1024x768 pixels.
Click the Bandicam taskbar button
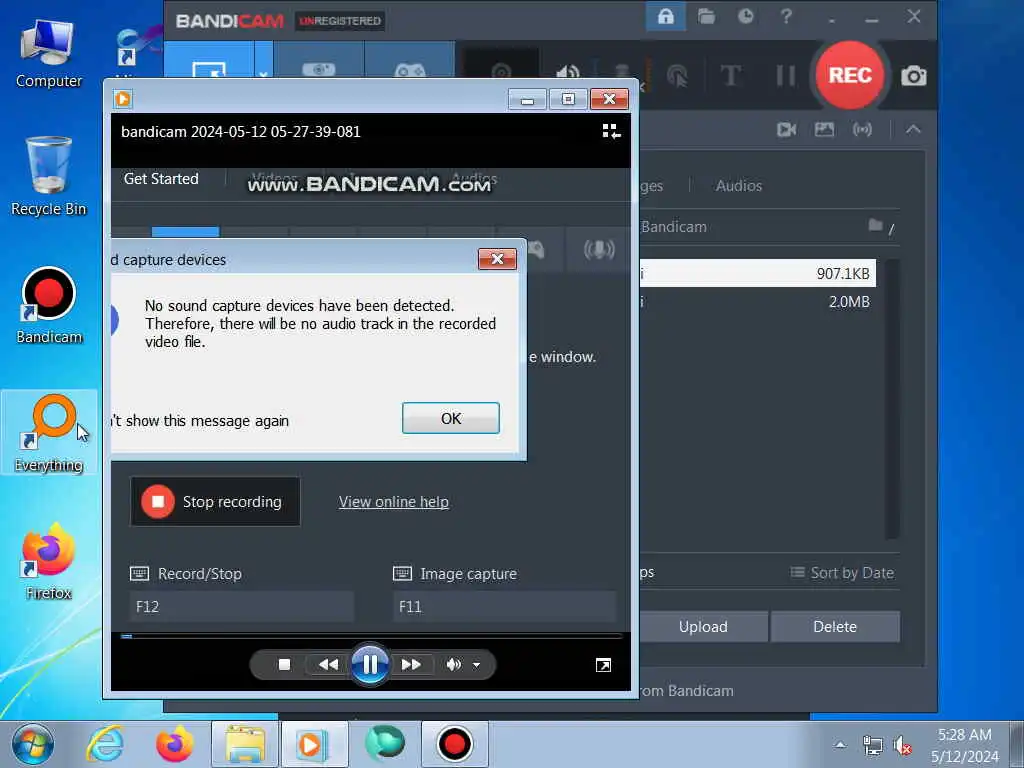coord(455,744)
